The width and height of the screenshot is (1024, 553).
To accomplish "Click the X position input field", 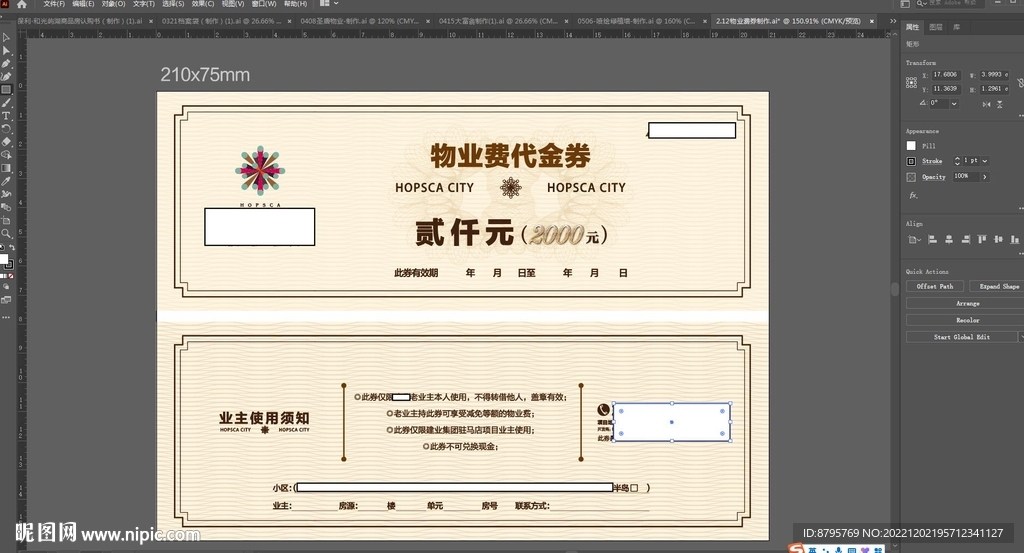I will pyautogui.click(x=946, y=75).
